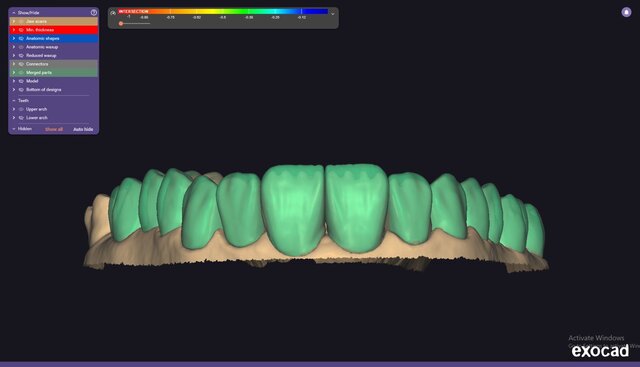The image size is (640, 367).
Task: Collapse the Hidden section
Action: click(x=14, y=129)
